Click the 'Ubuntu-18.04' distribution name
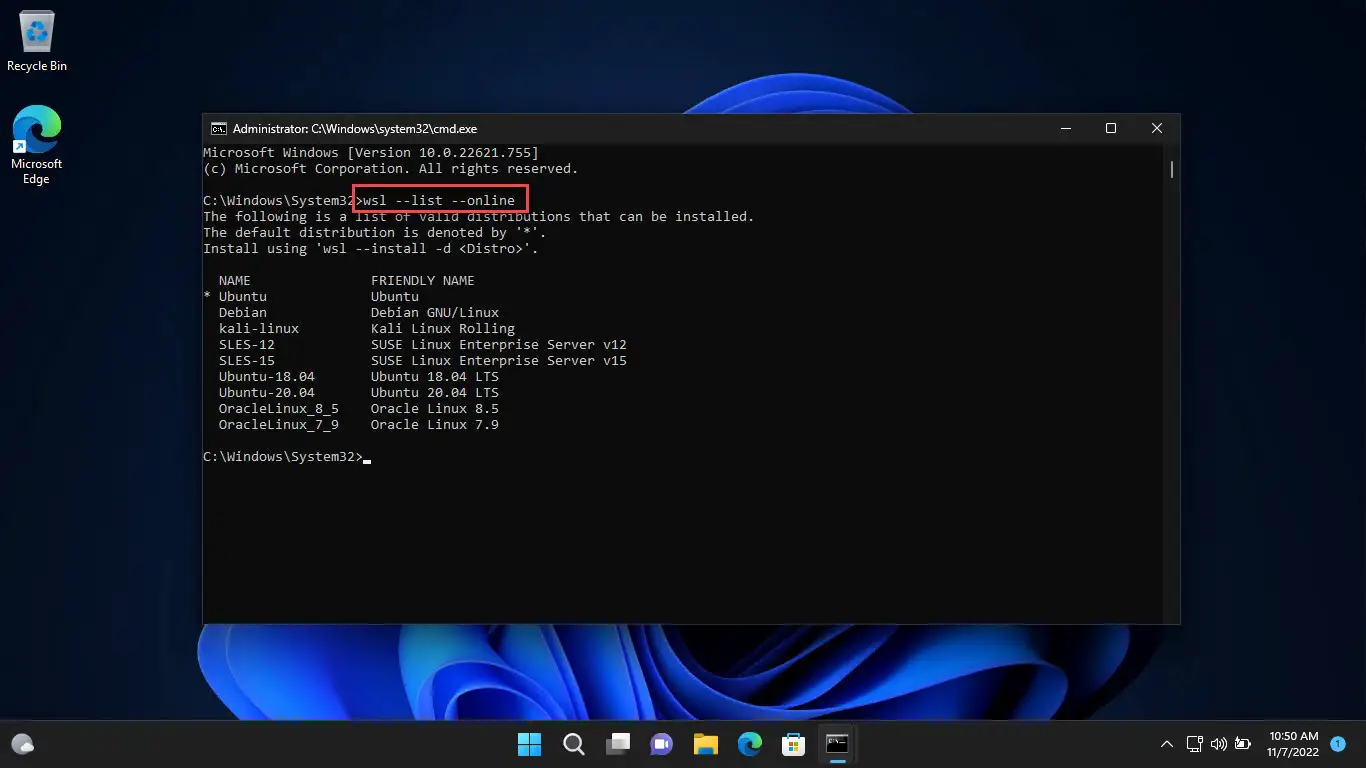1366x768 pixels. (x=267, y=377)
